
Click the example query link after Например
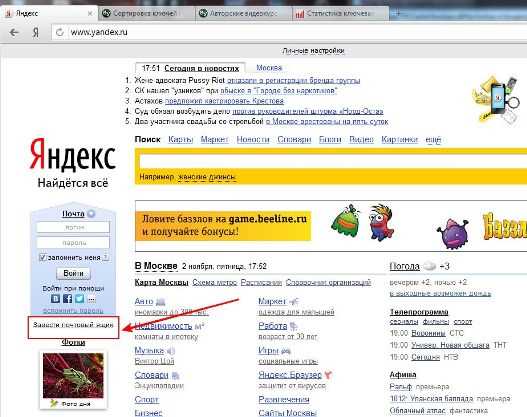207,177
